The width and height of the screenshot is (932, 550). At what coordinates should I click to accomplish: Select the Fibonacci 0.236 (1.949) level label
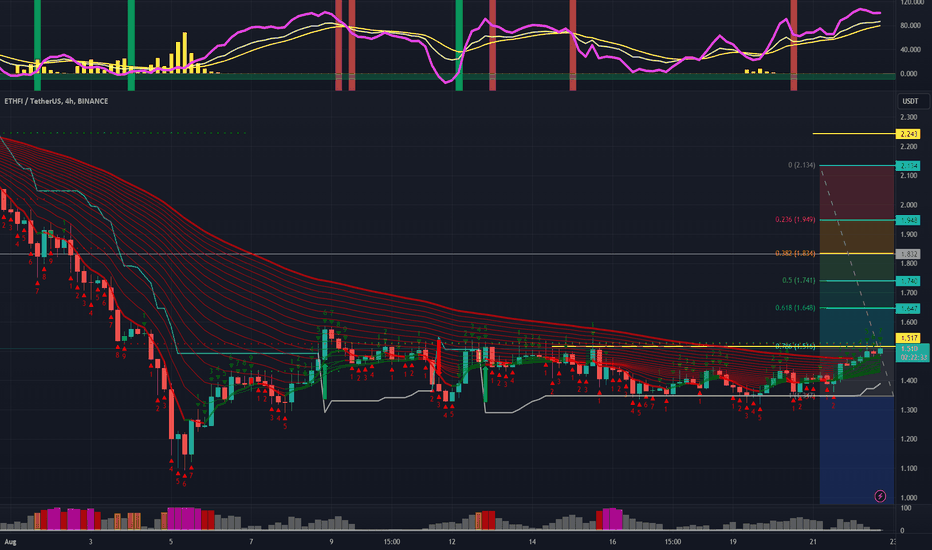coord(795,220)
